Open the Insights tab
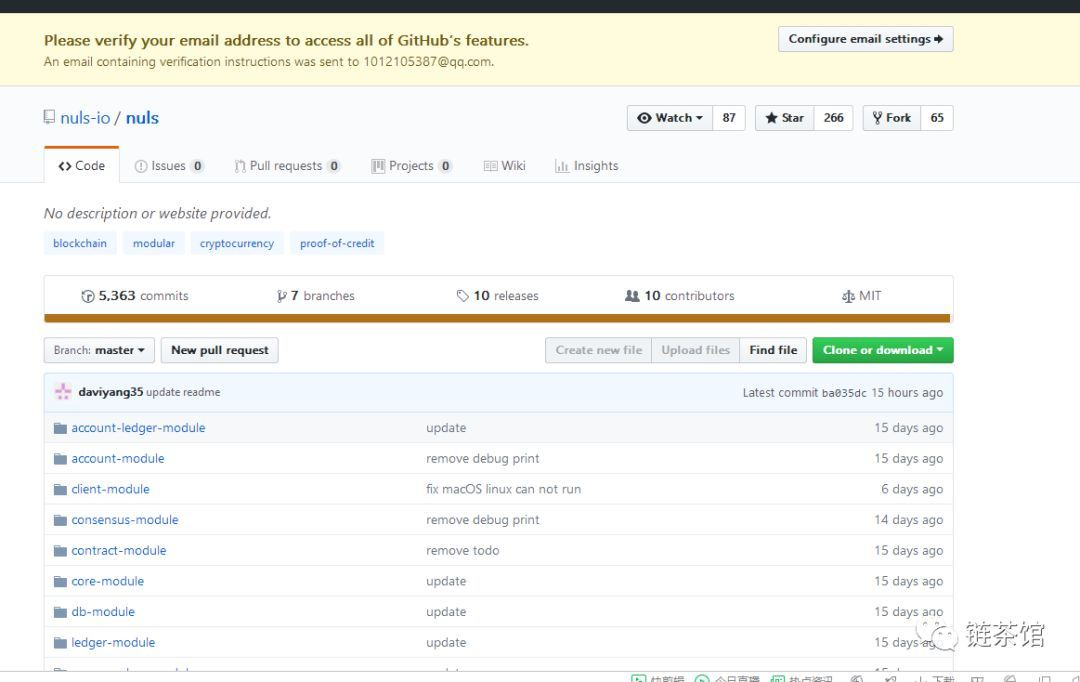Viewport: 1080px width, 682px height. click(587, 166)
